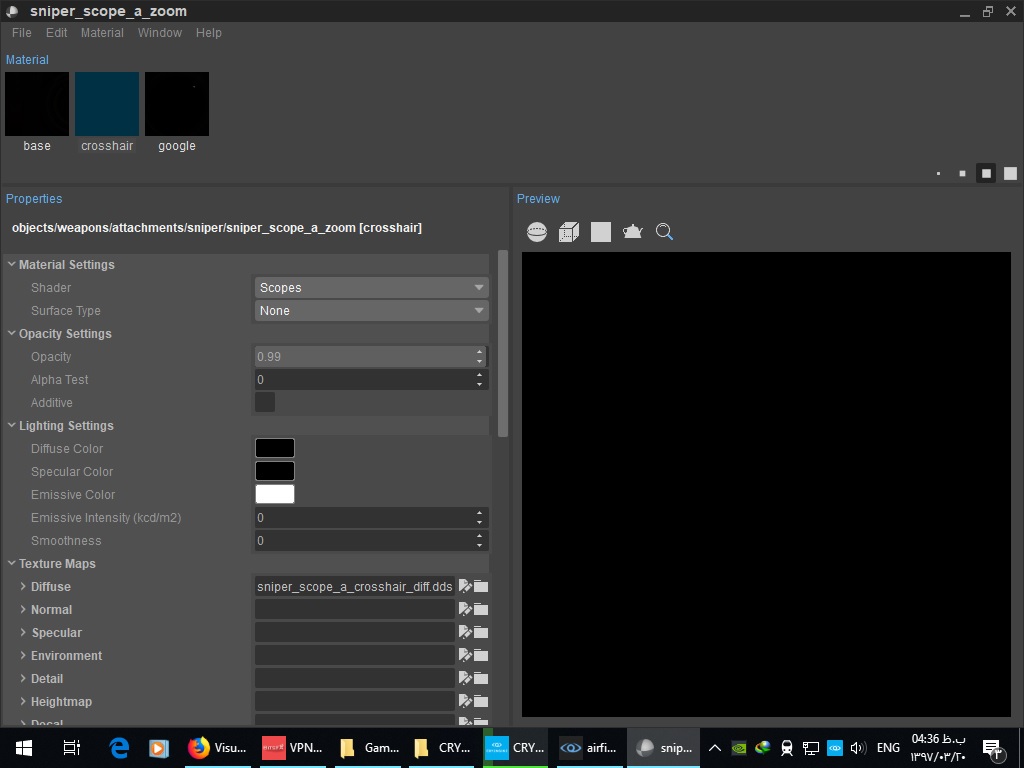Open the Help menu
This screenshot has width=1030, height=768.
click(209, 33)
